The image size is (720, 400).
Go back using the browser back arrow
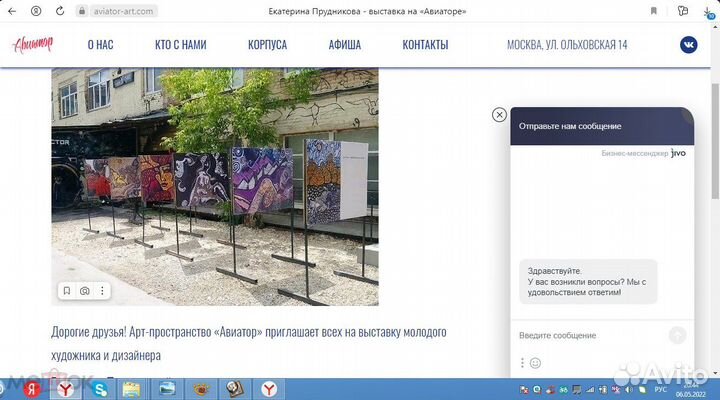[x=12, y=11]
